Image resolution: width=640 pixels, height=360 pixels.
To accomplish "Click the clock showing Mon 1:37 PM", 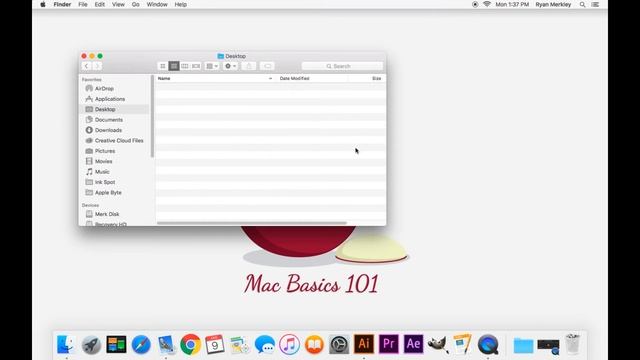I will click(512, 4).
